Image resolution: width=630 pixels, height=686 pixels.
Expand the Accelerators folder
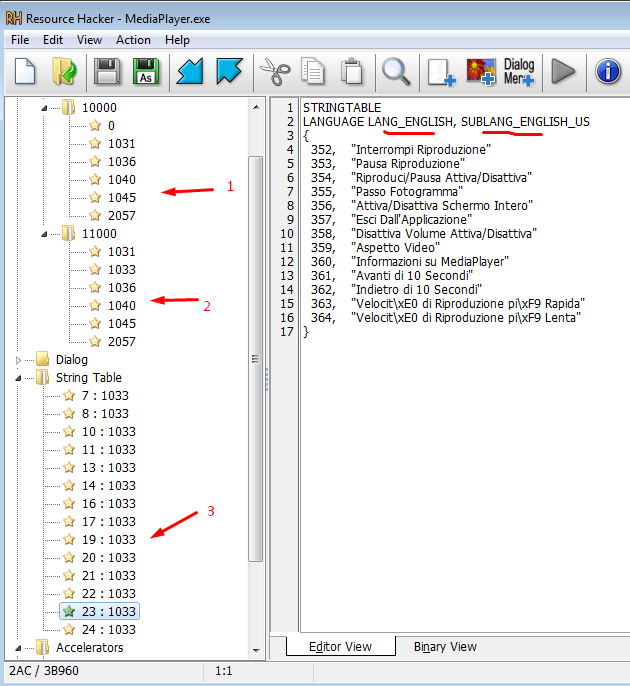(x=18, y=648)
